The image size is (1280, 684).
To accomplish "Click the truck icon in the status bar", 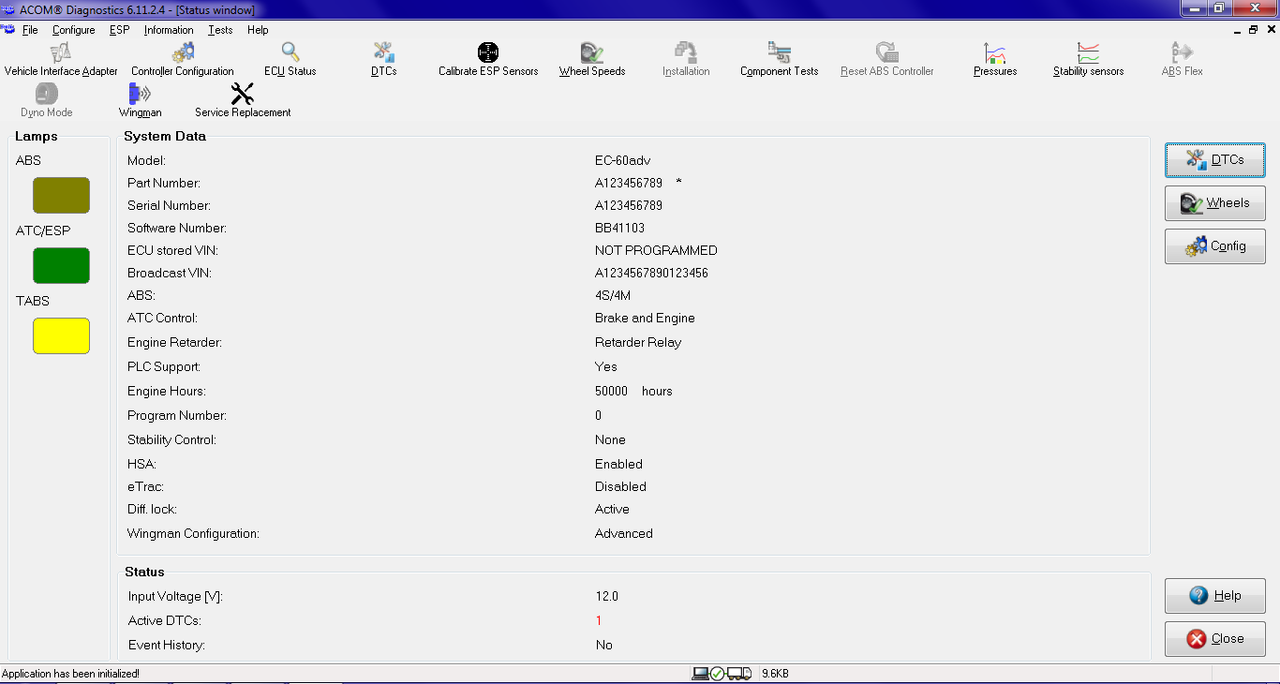I will point(739,674).
